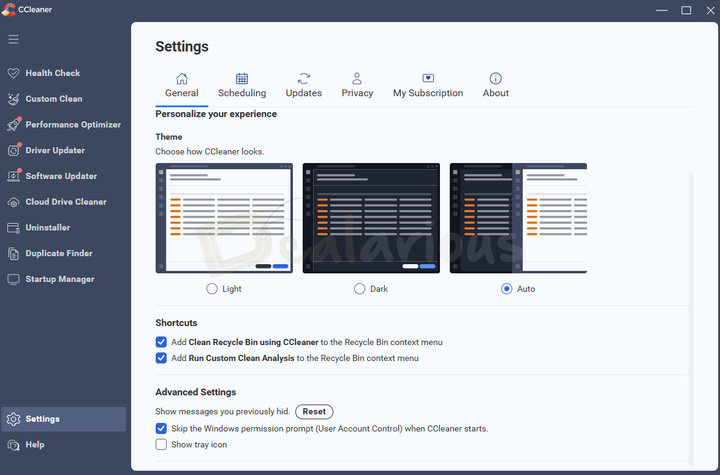The image size is (720, 475).
Task: Click the Scheduling calendar icon
Action: click(x=242, y=79)
